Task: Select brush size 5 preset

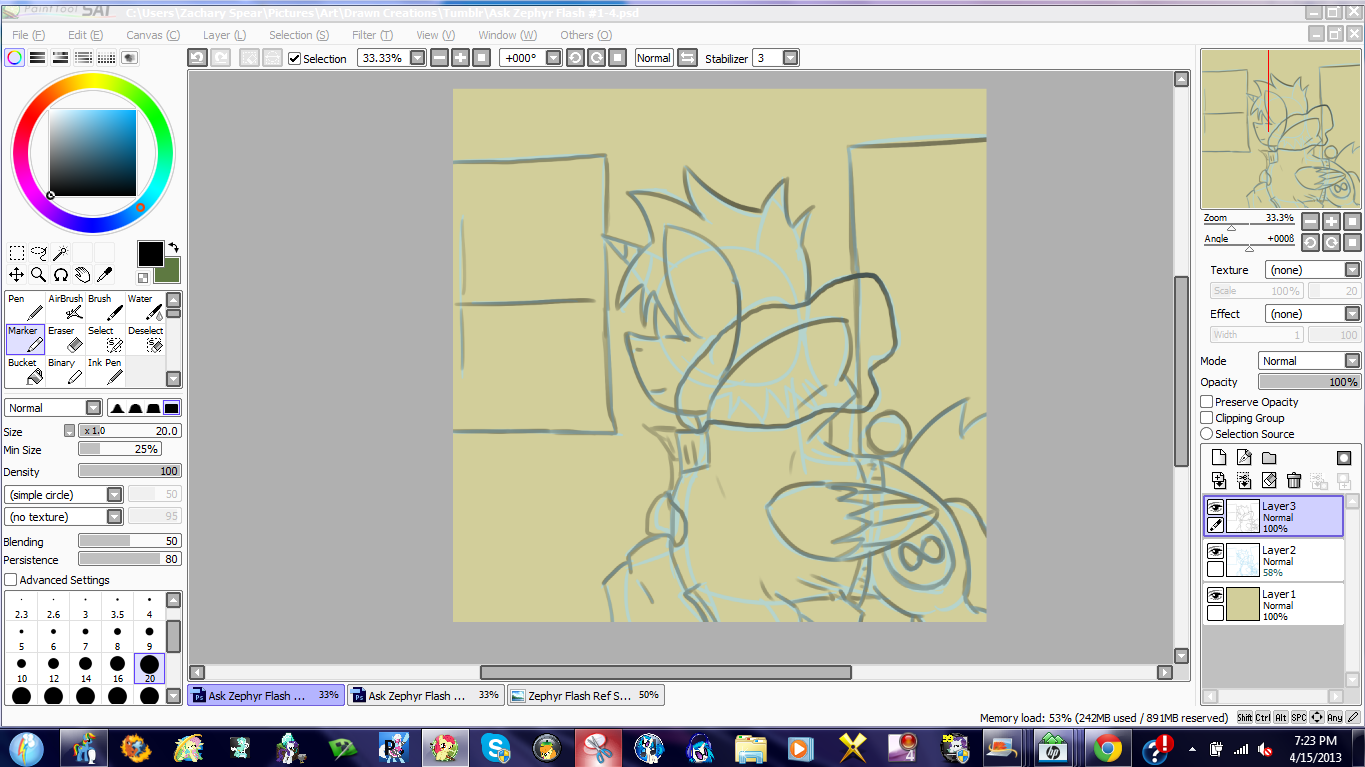Action: point(21,637)
